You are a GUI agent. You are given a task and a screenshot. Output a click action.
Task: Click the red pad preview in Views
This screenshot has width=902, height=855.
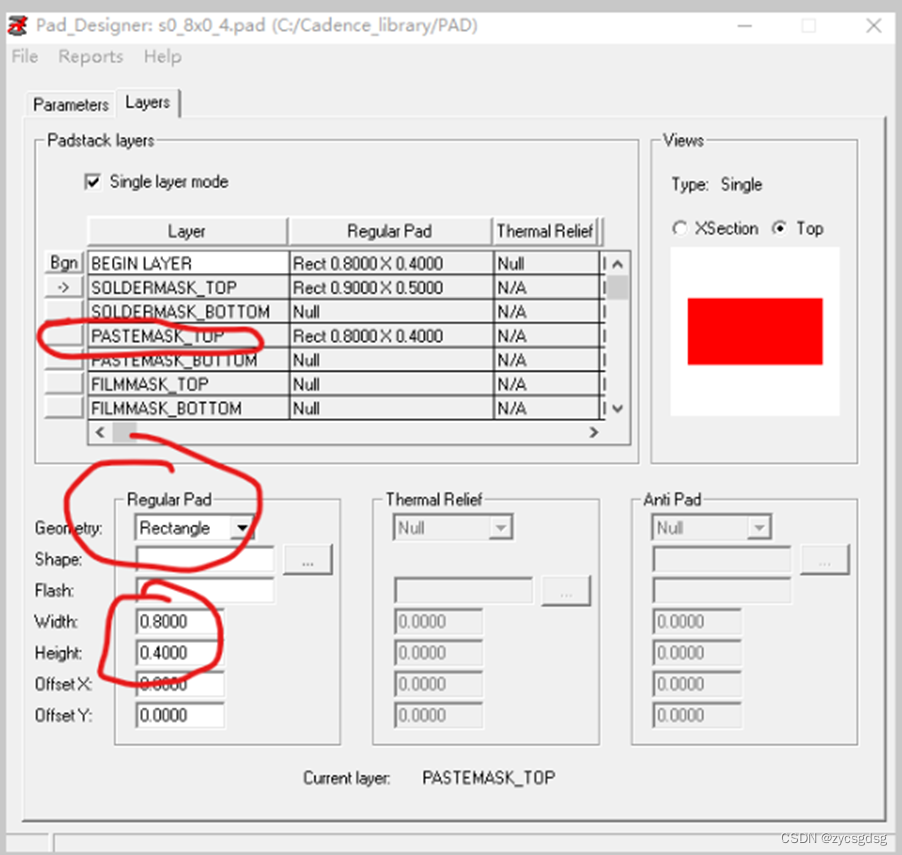pos(754,331)
